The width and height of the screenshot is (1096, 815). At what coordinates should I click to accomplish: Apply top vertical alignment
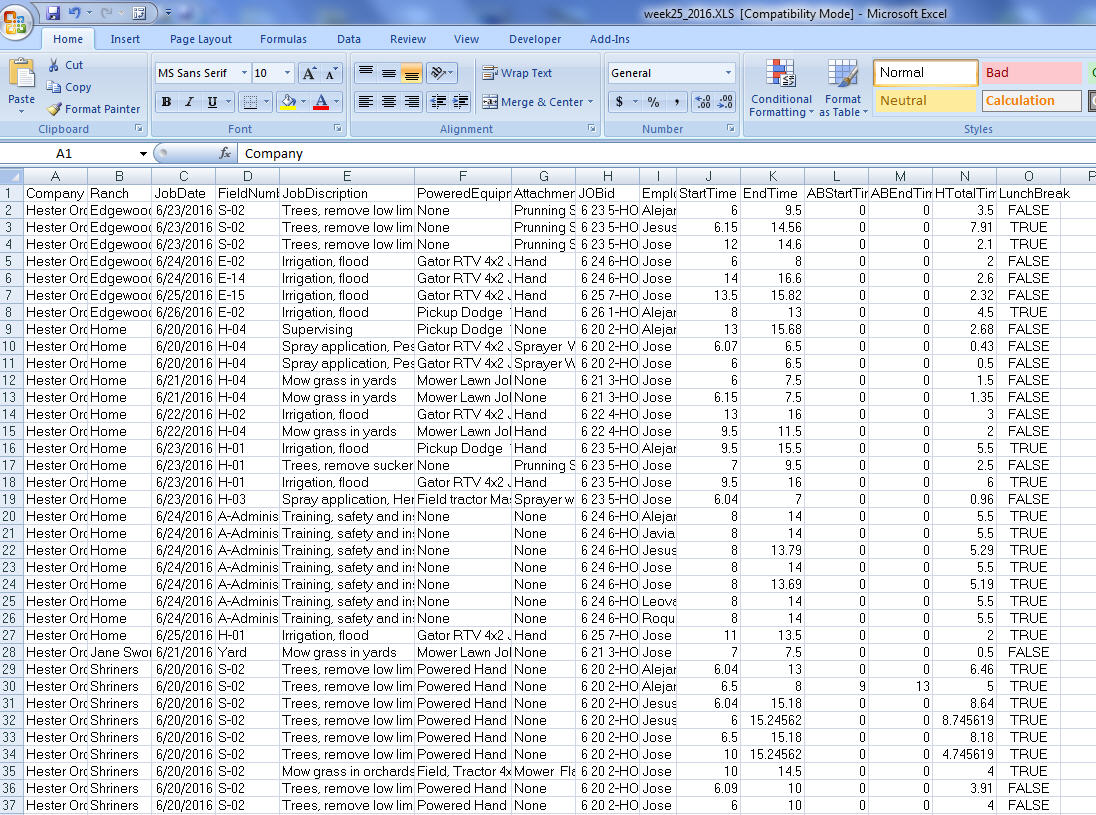click(366, 73)
